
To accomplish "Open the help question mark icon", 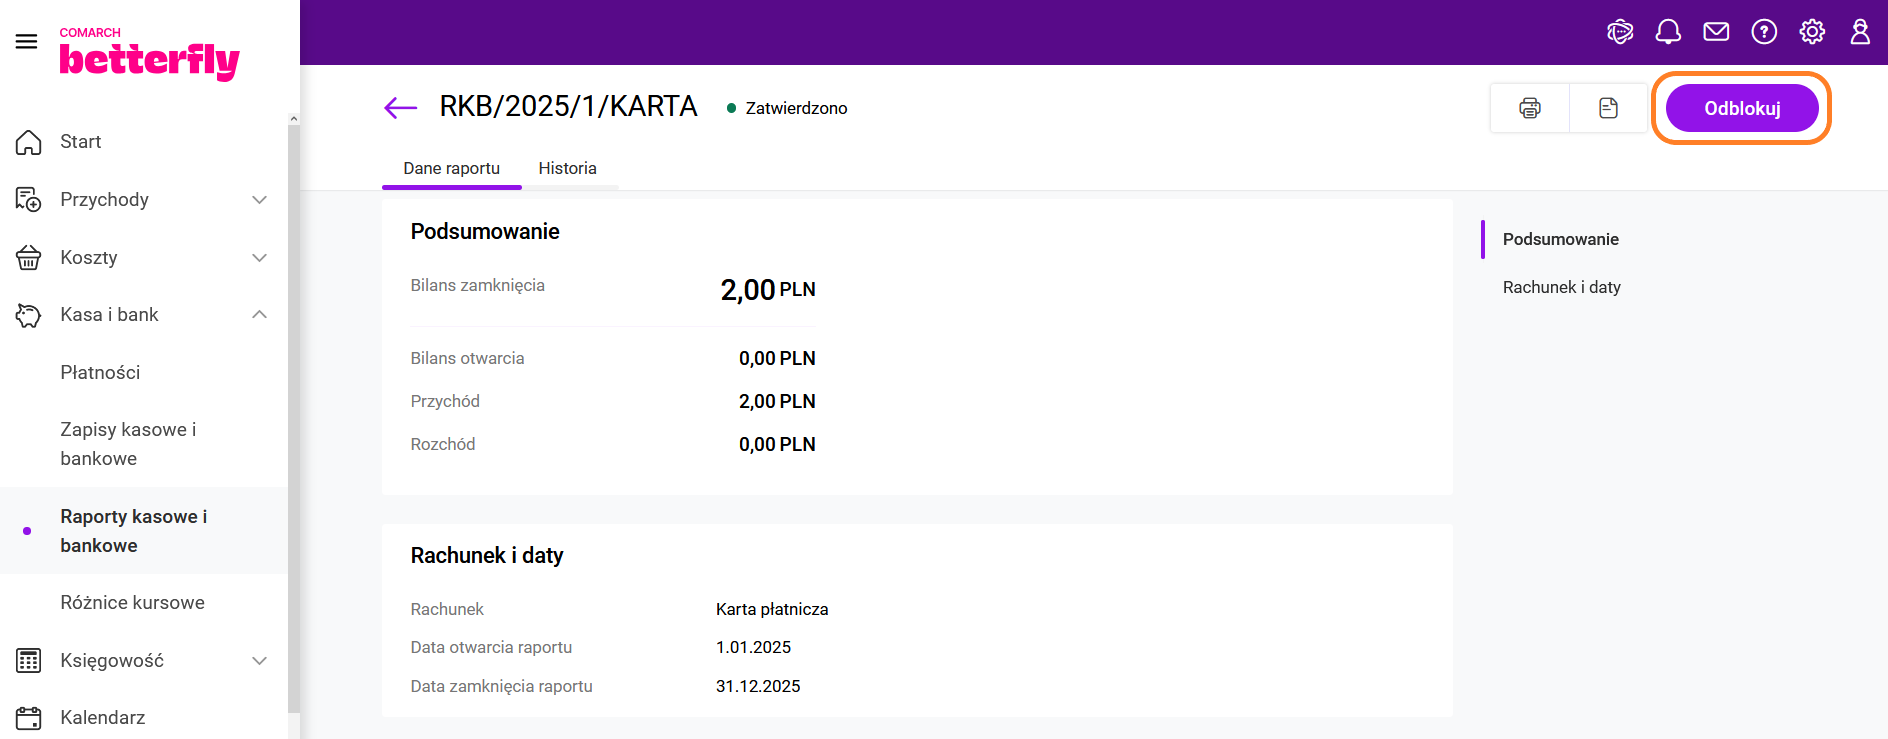I will coord(1764,32).
